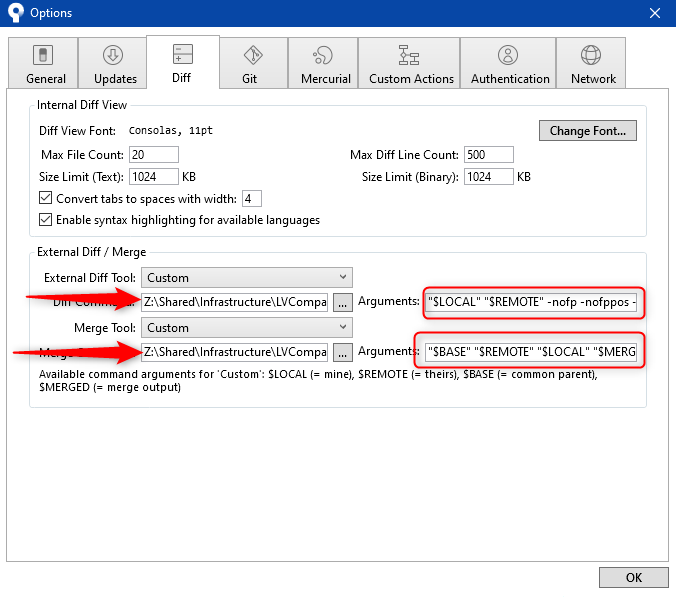
Task: Browse for Diff Command executable path
Action: click(x=342, y=302)
